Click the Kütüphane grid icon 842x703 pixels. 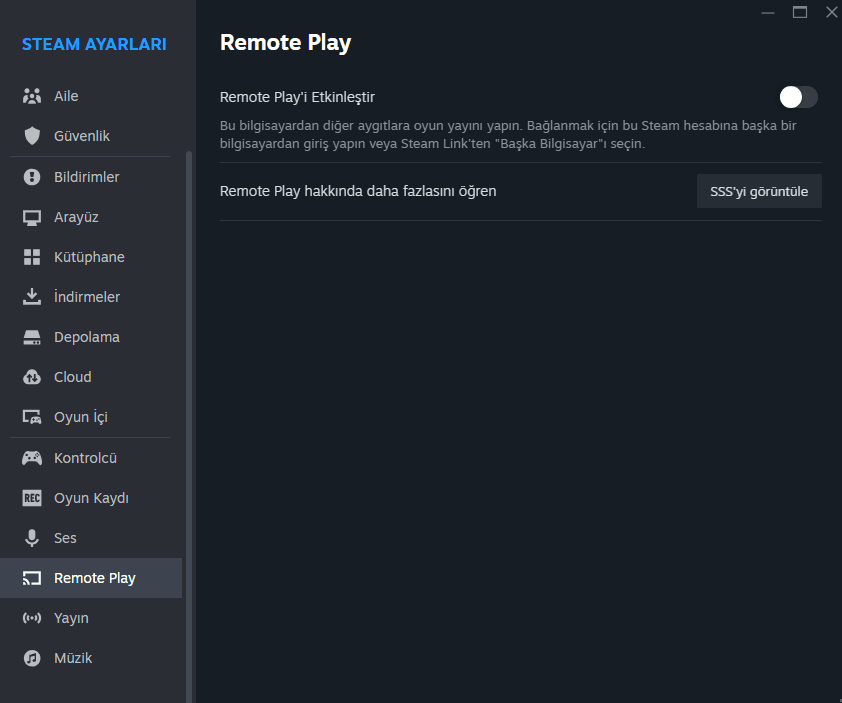pyautogui.click(x=32, y=257)
